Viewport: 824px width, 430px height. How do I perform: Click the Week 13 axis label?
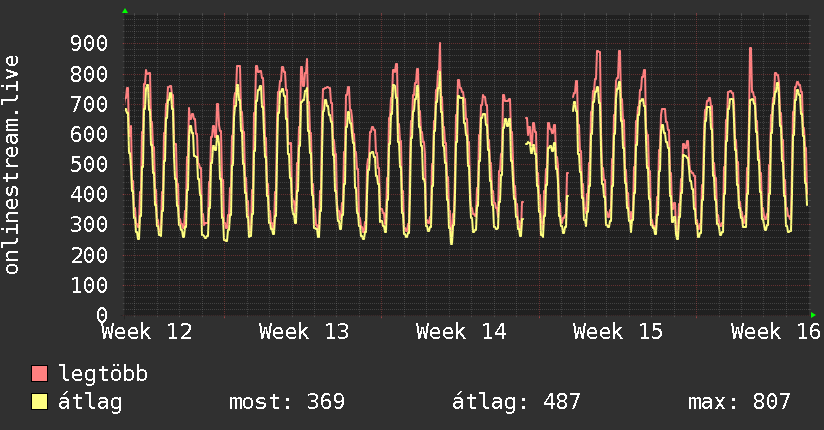point(304,332)
